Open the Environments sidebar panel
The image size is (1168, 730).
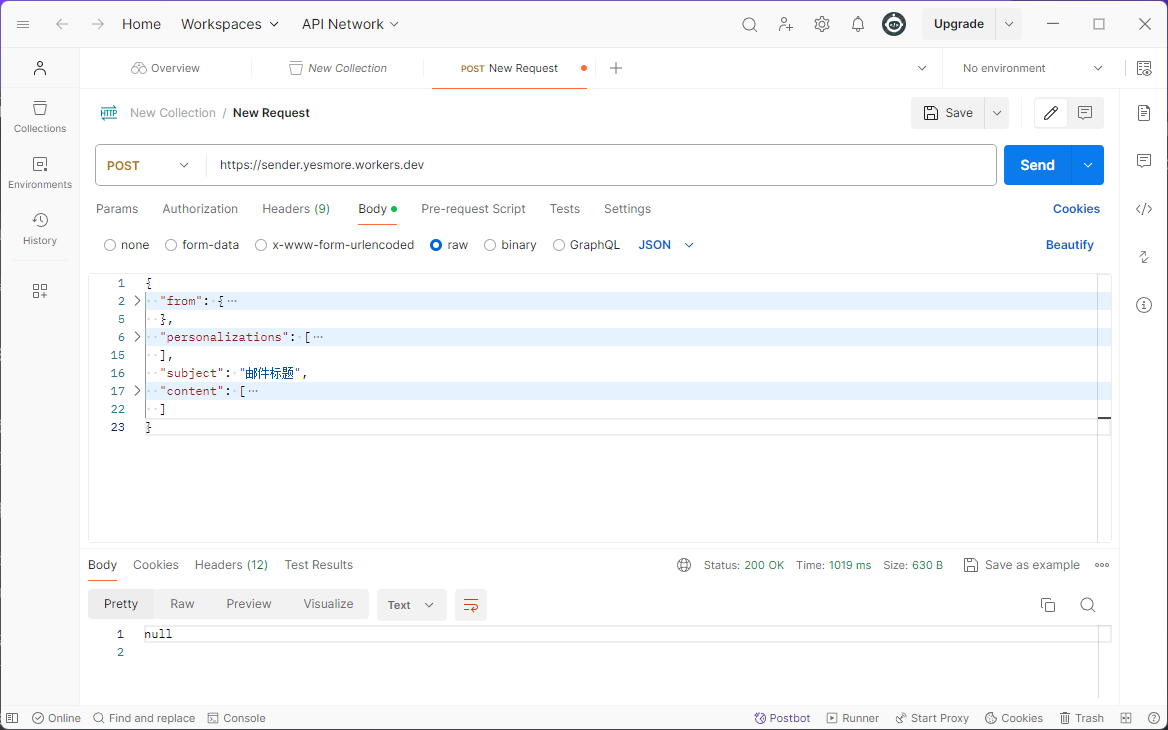point(40,173)
